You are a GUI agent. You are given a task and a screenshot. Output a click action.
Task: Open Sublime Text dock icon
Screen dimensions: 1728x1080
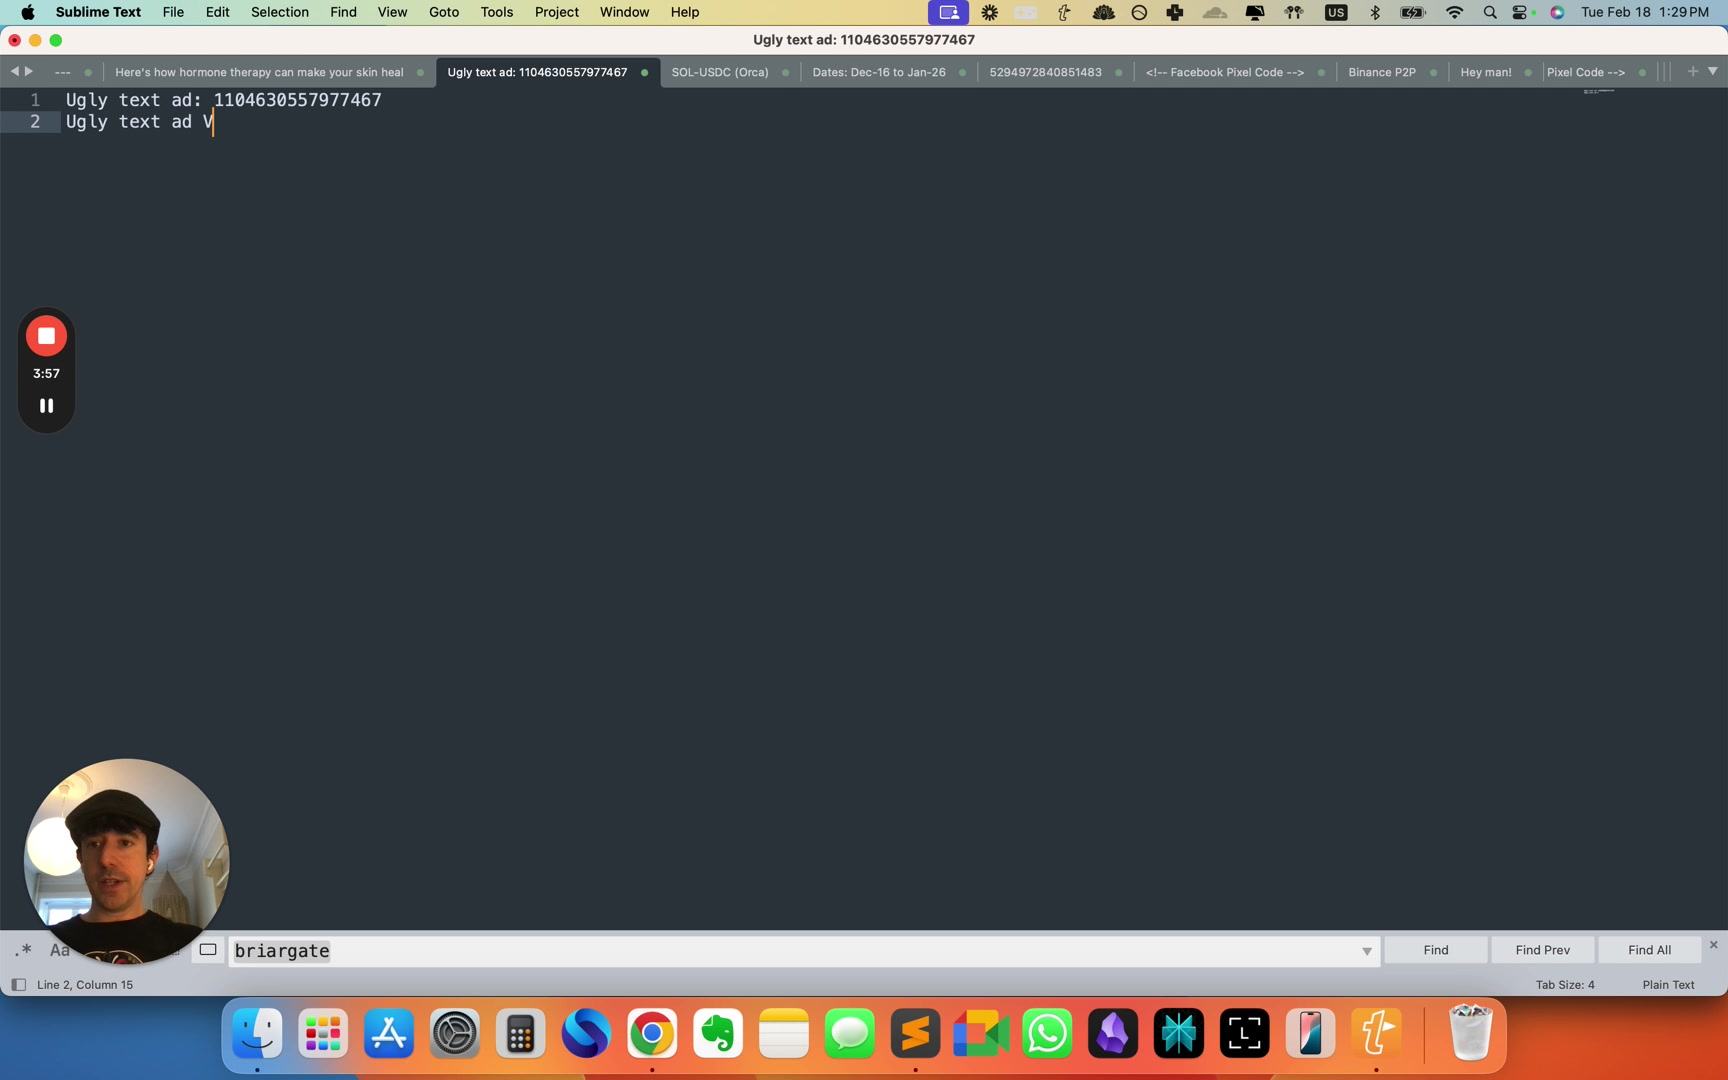pyautogui.click(x=915, y=1033)
